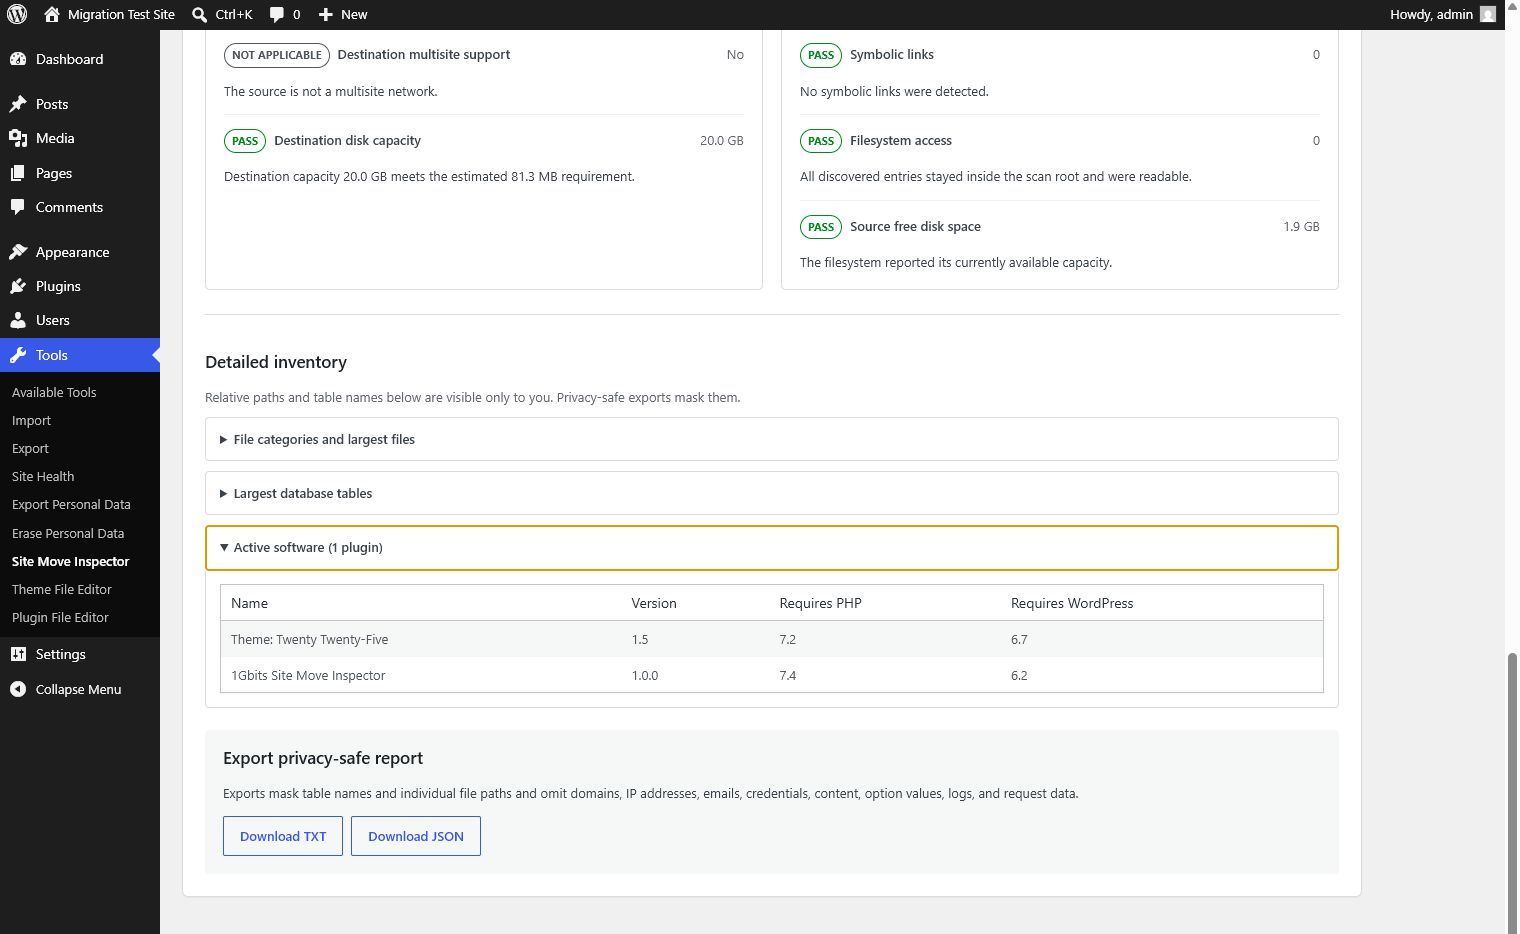Expand Largest database tables section
Image resolution: width=1520 pixels, height=934 pixels.
coord(771,493)
